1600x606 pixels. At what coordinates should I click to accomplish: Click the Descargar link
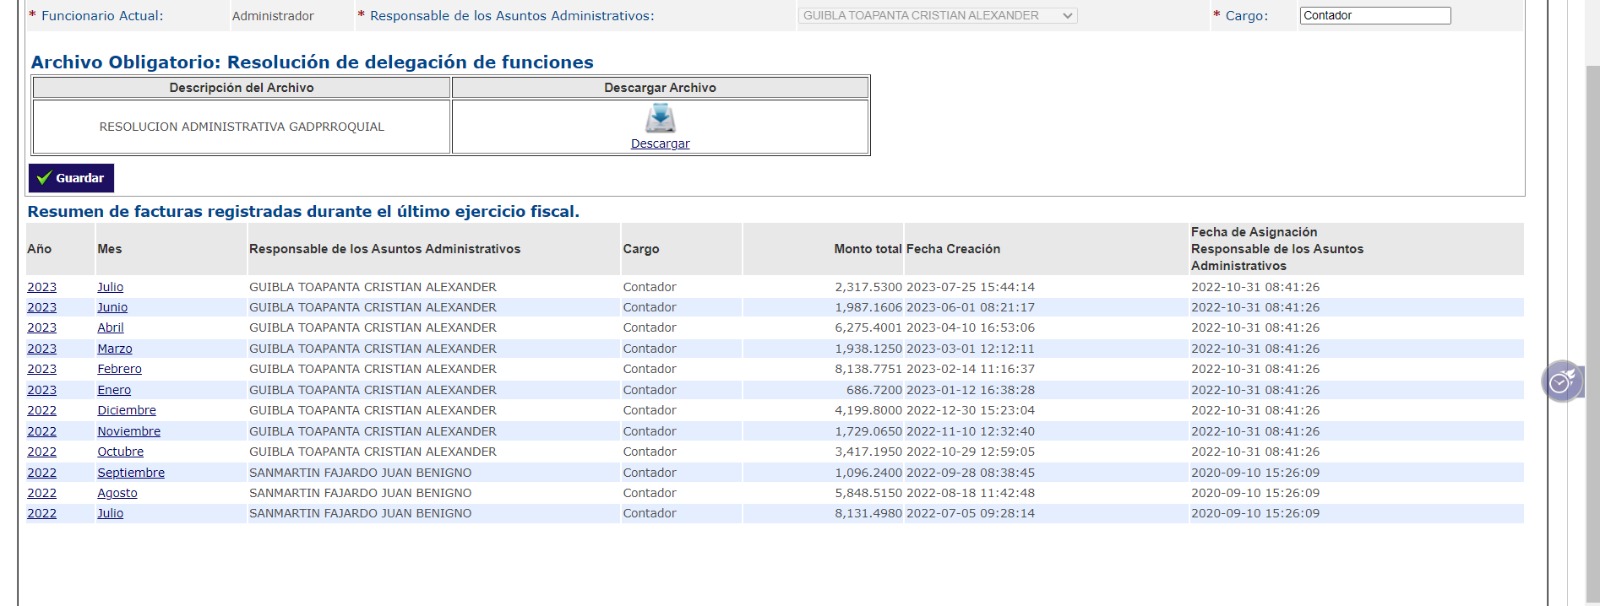click(x=660, y=144)
